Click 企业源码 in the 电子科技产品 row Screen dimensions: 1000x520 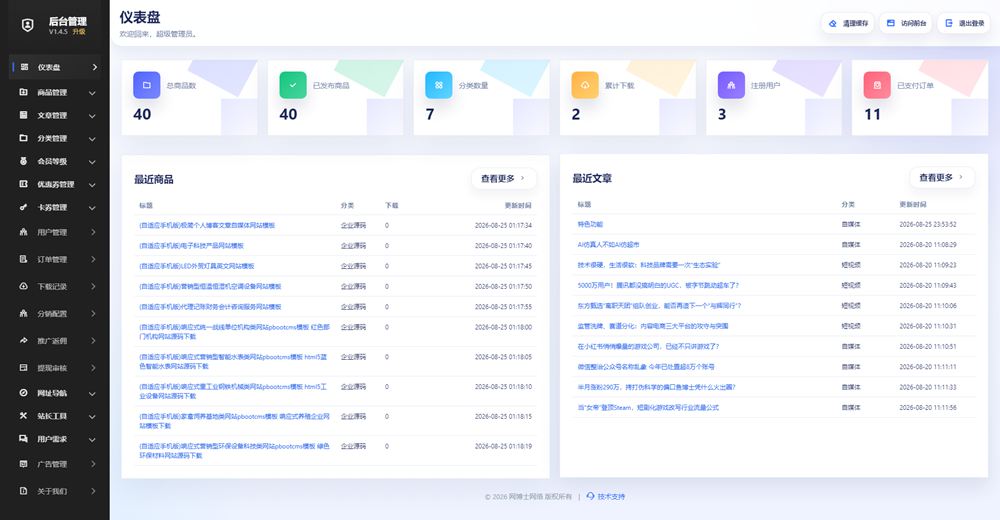(x=353, y=246)
